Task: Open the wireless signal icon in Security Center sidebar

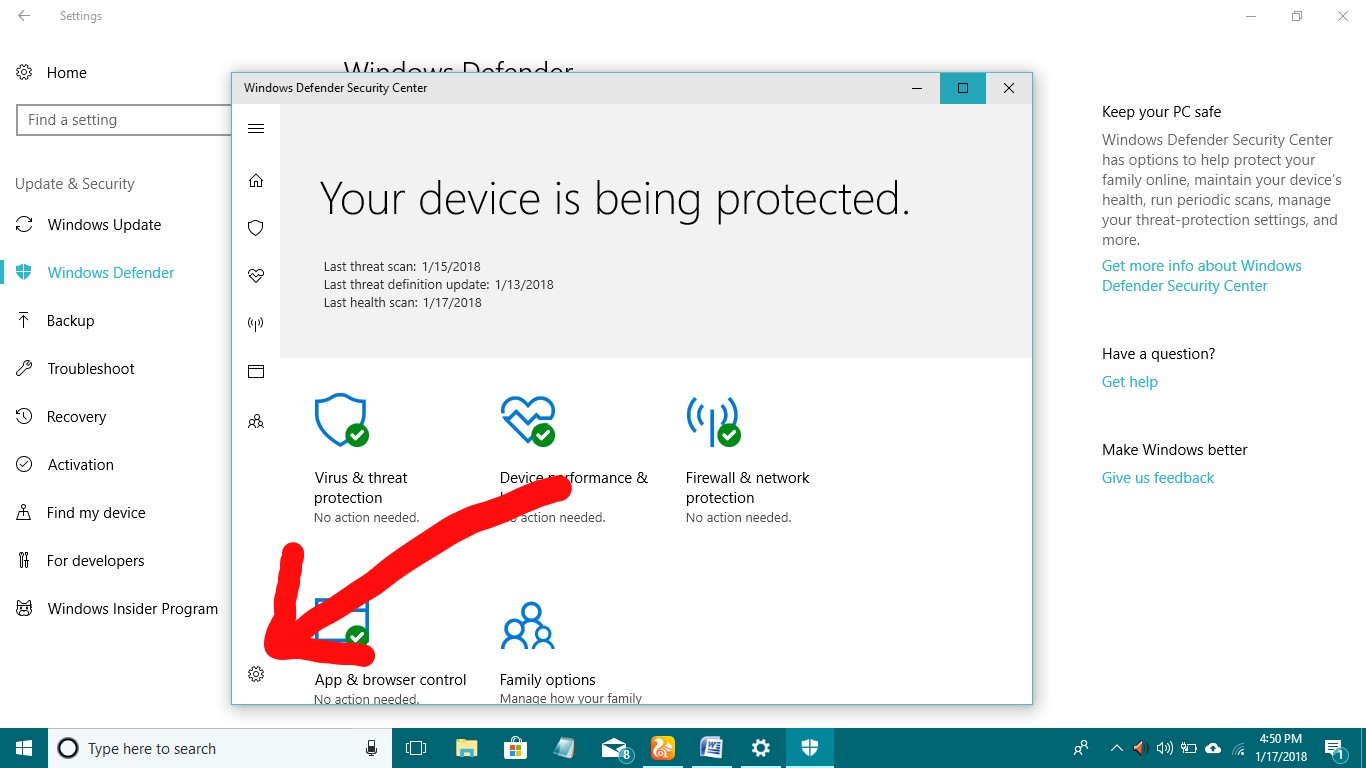Action: pos(256,324)
